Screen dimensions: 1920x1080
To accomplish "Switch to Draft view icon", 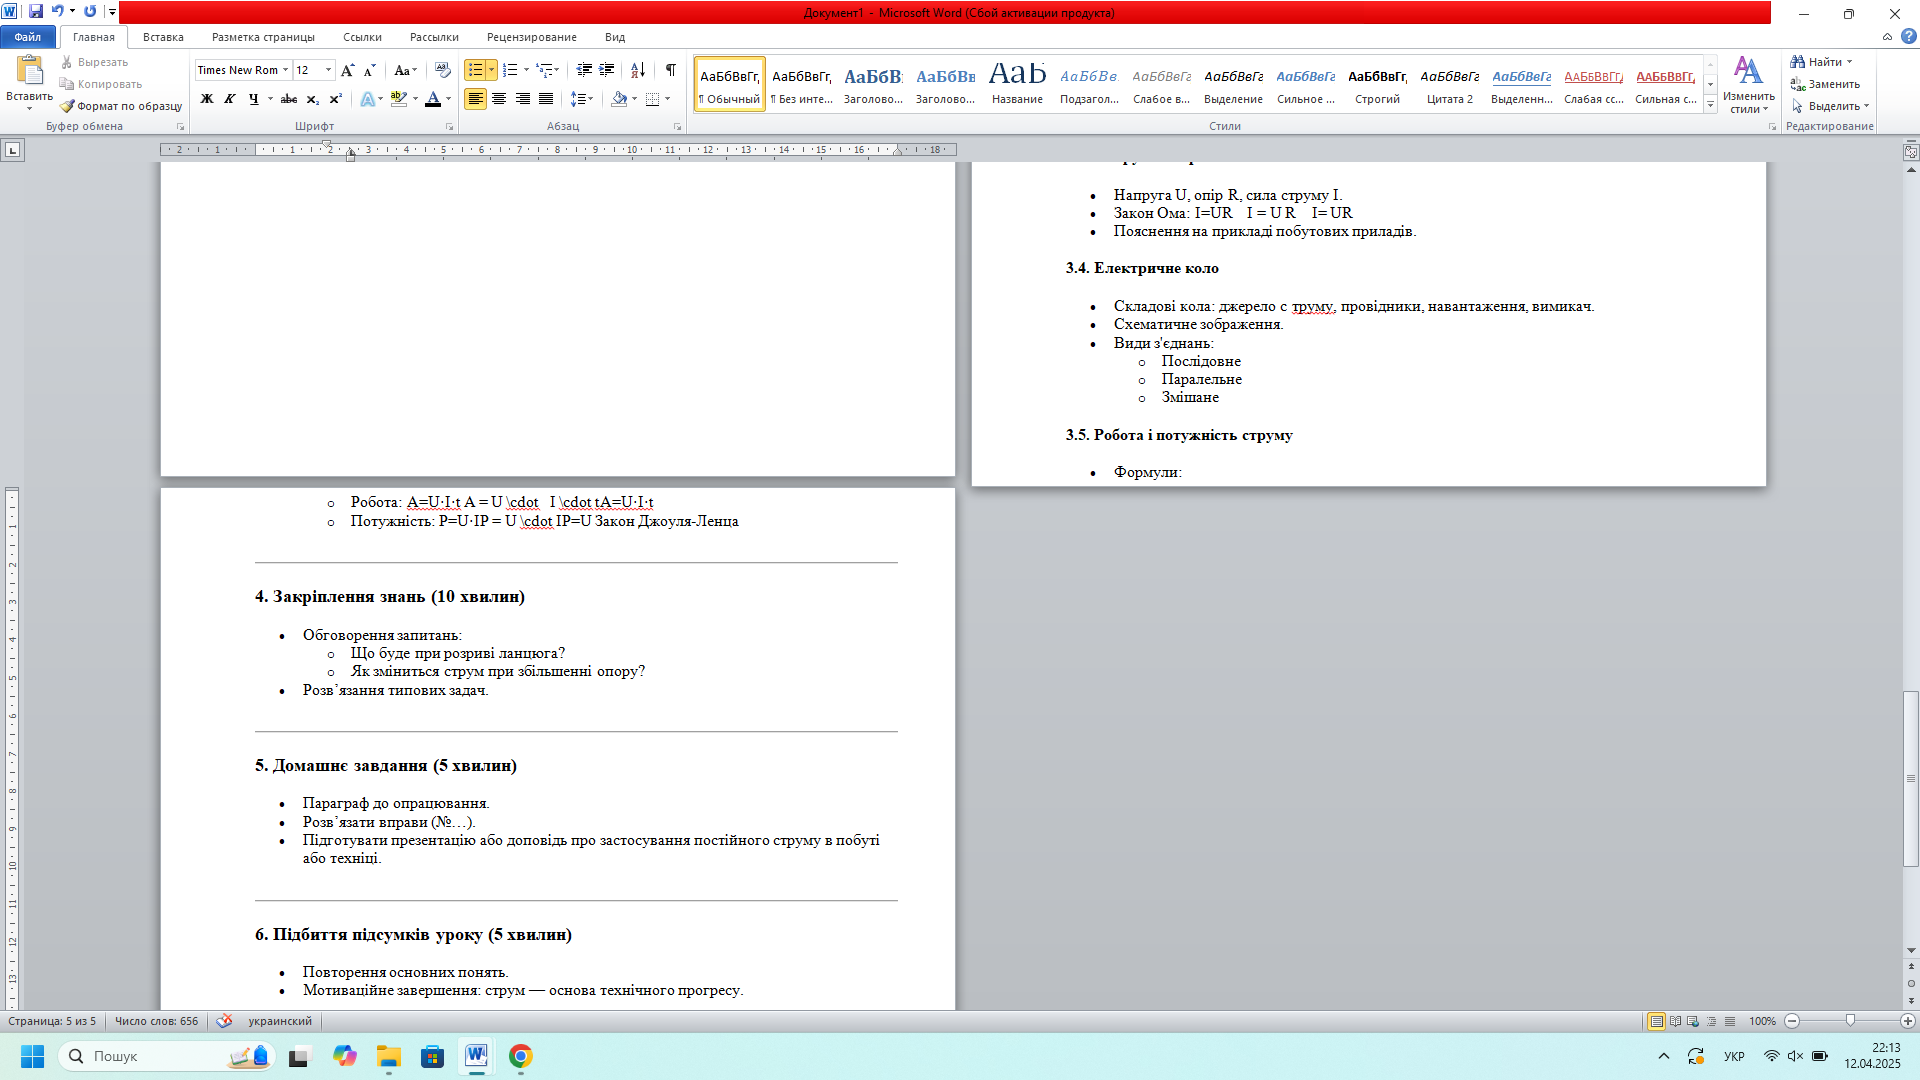I will (1730, 1021).
